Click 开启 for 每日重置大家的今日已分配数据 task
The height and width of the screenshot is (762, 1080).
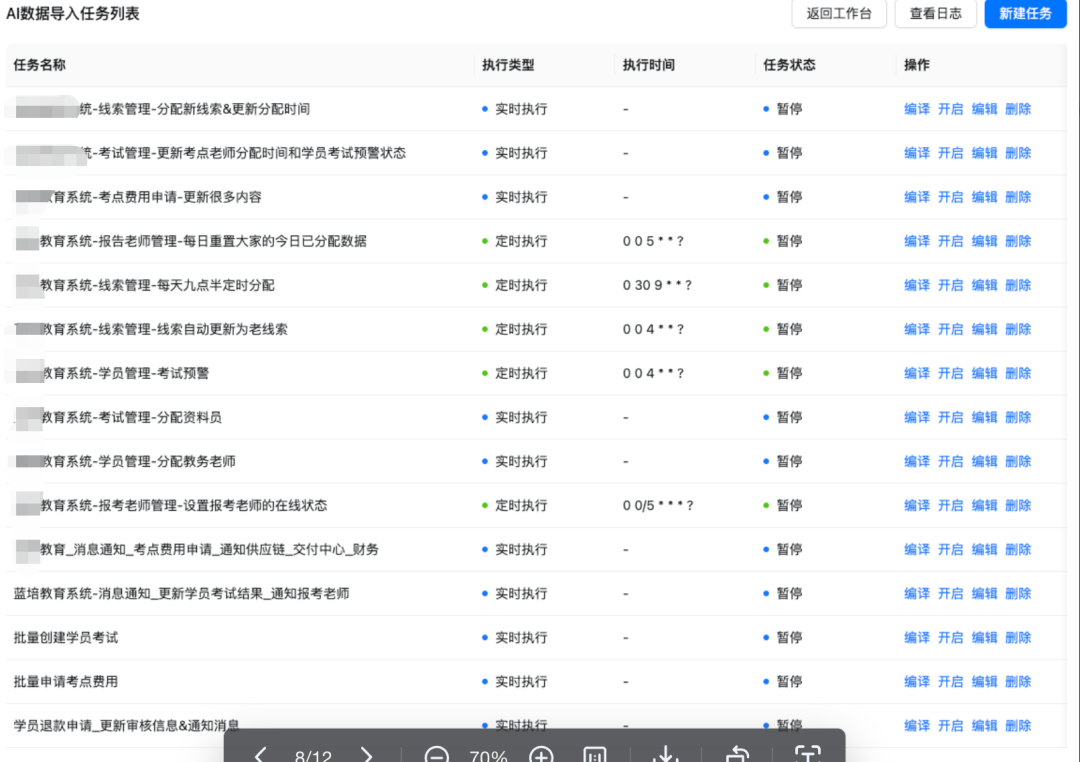[951, 241]
